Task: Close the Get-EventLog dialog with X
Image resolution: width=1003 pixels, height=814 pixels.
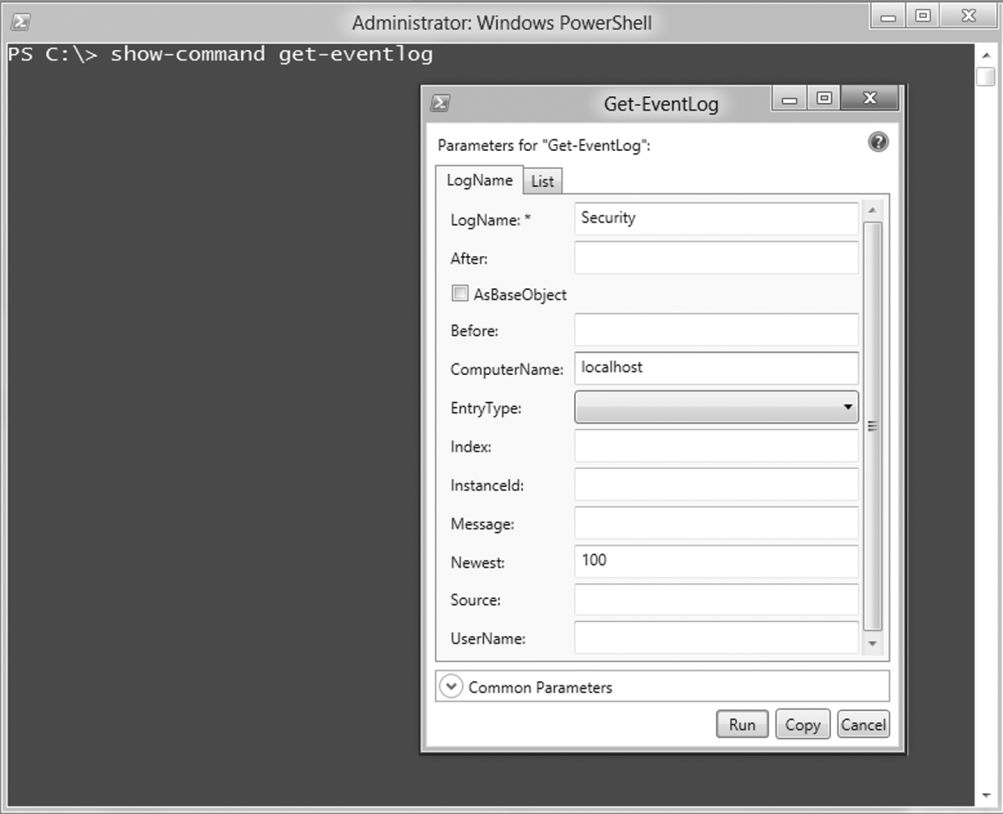Action: 868,99
